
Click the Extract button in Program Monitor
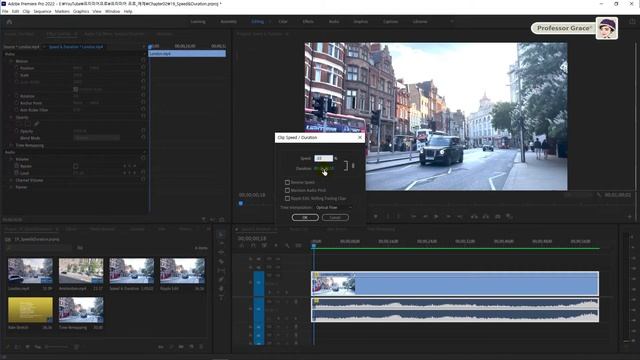click(x=486, y=216)
